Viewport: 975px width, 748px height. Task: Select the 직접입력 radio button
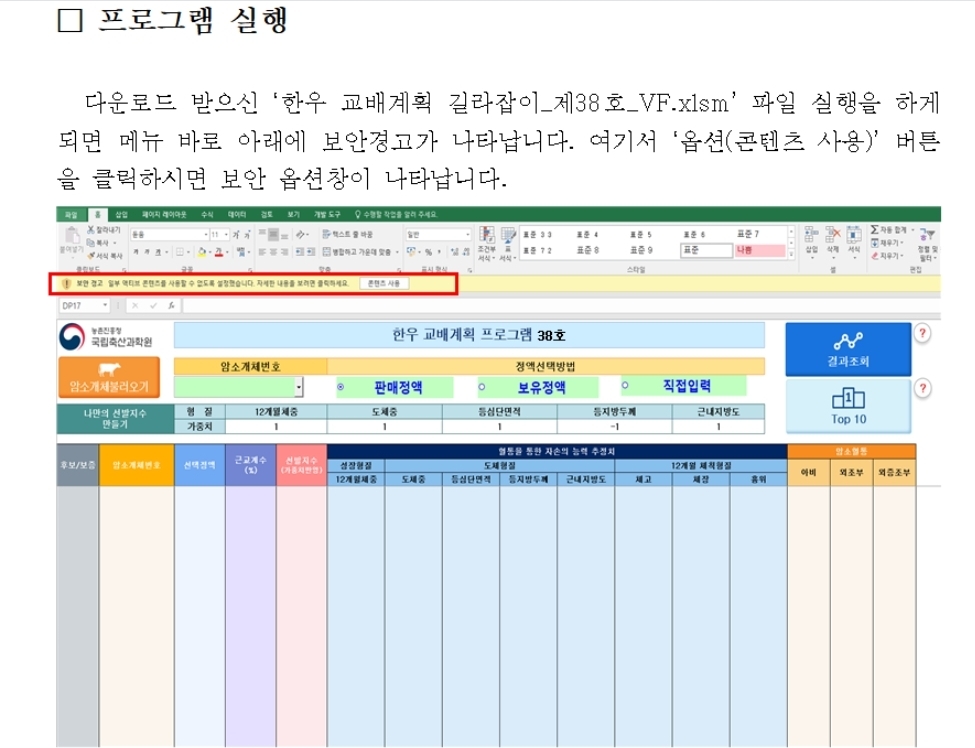[x=625, y=385]
